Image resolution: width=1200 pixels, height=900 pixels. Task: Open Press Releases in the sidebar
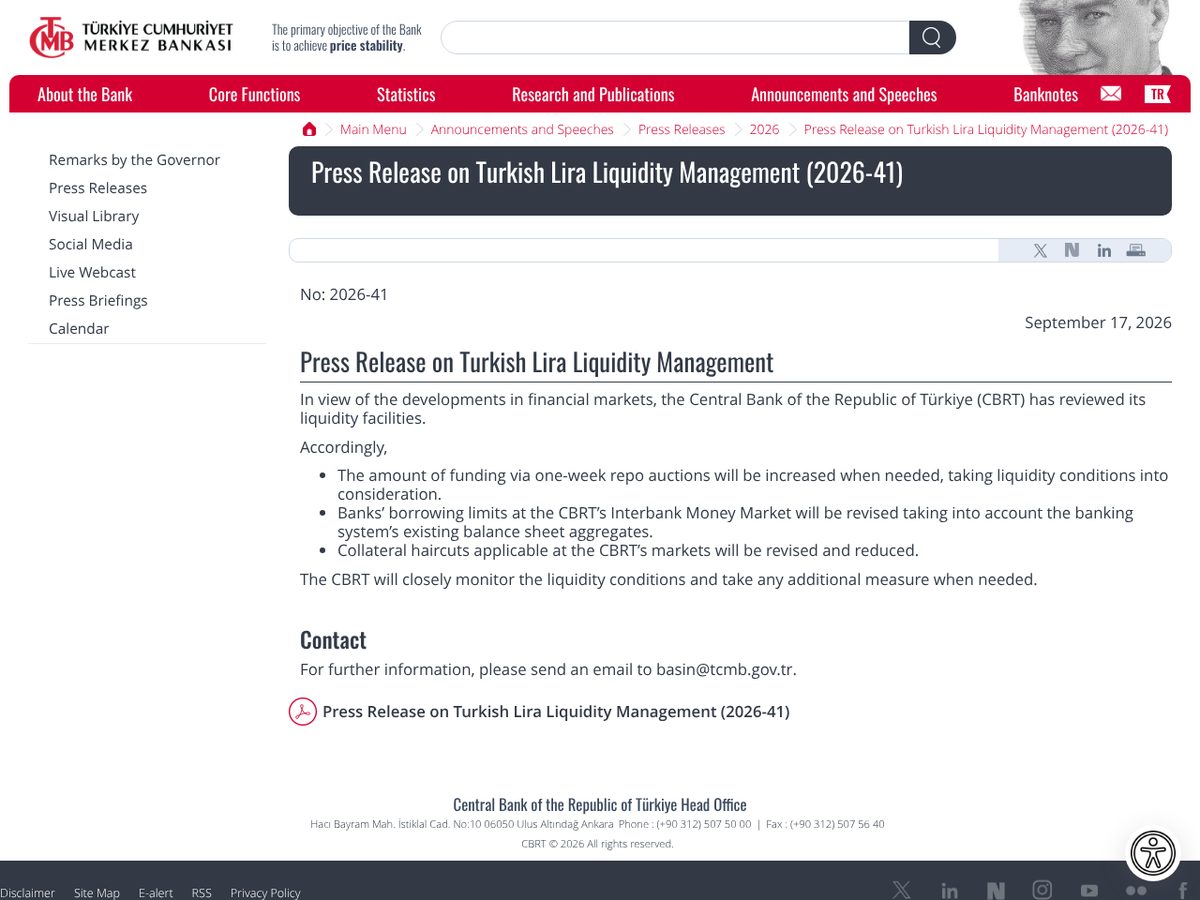tap(98, 188)
